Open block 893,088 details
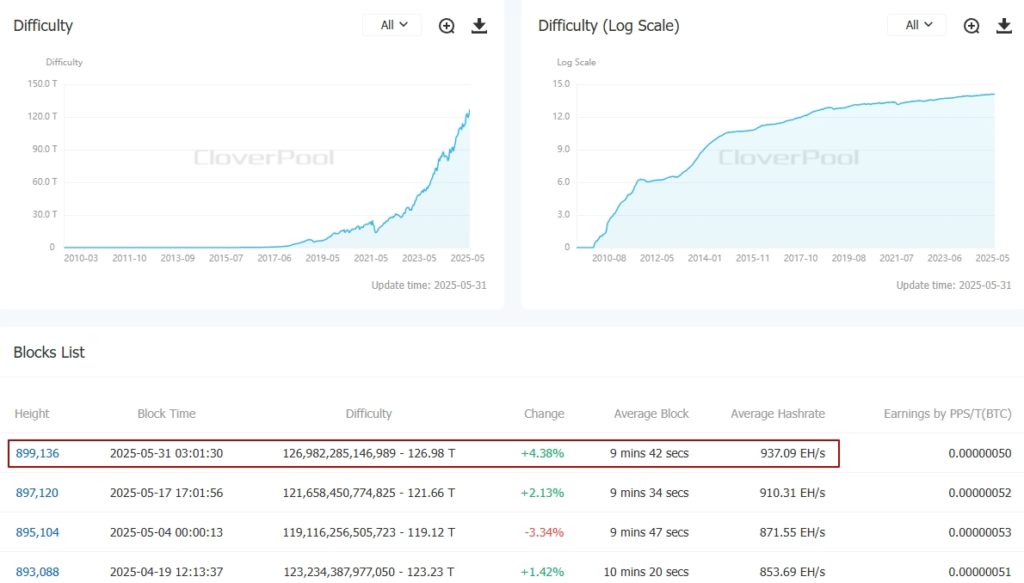This screenshot has height=583, width=1024. [x=37, y=572]
